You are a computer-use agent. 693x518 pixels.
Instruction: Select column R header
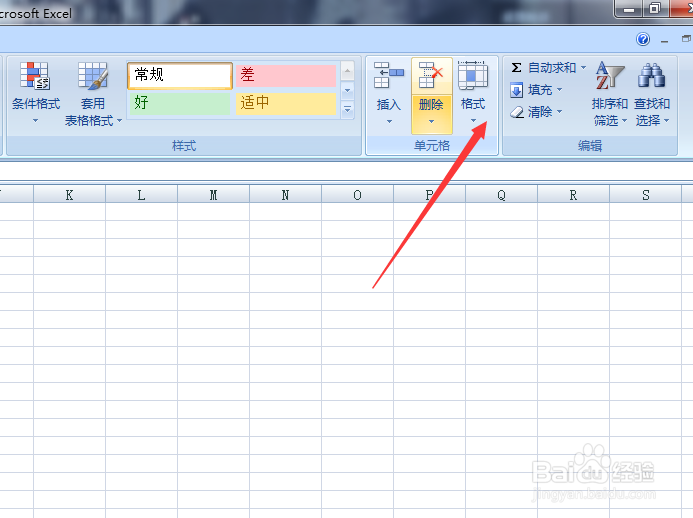tap(573, 194)
